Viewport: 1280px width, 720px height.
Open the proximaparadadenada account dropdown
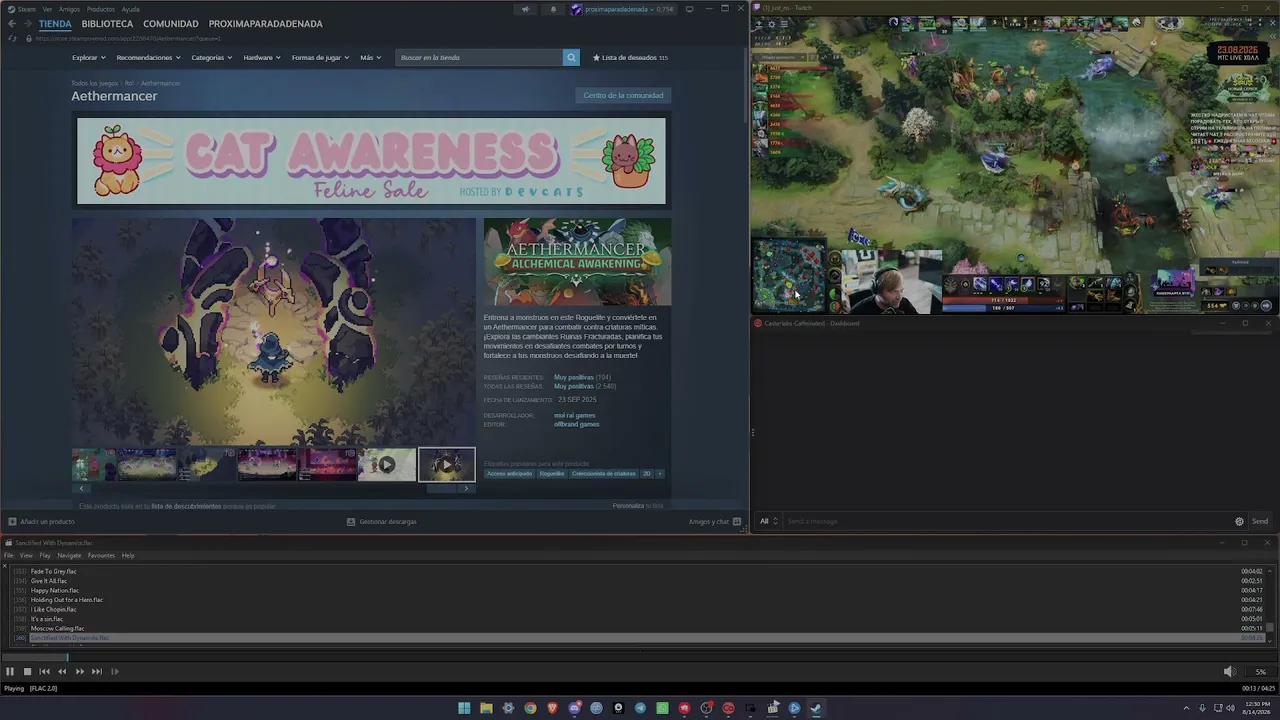coord(622,9)
